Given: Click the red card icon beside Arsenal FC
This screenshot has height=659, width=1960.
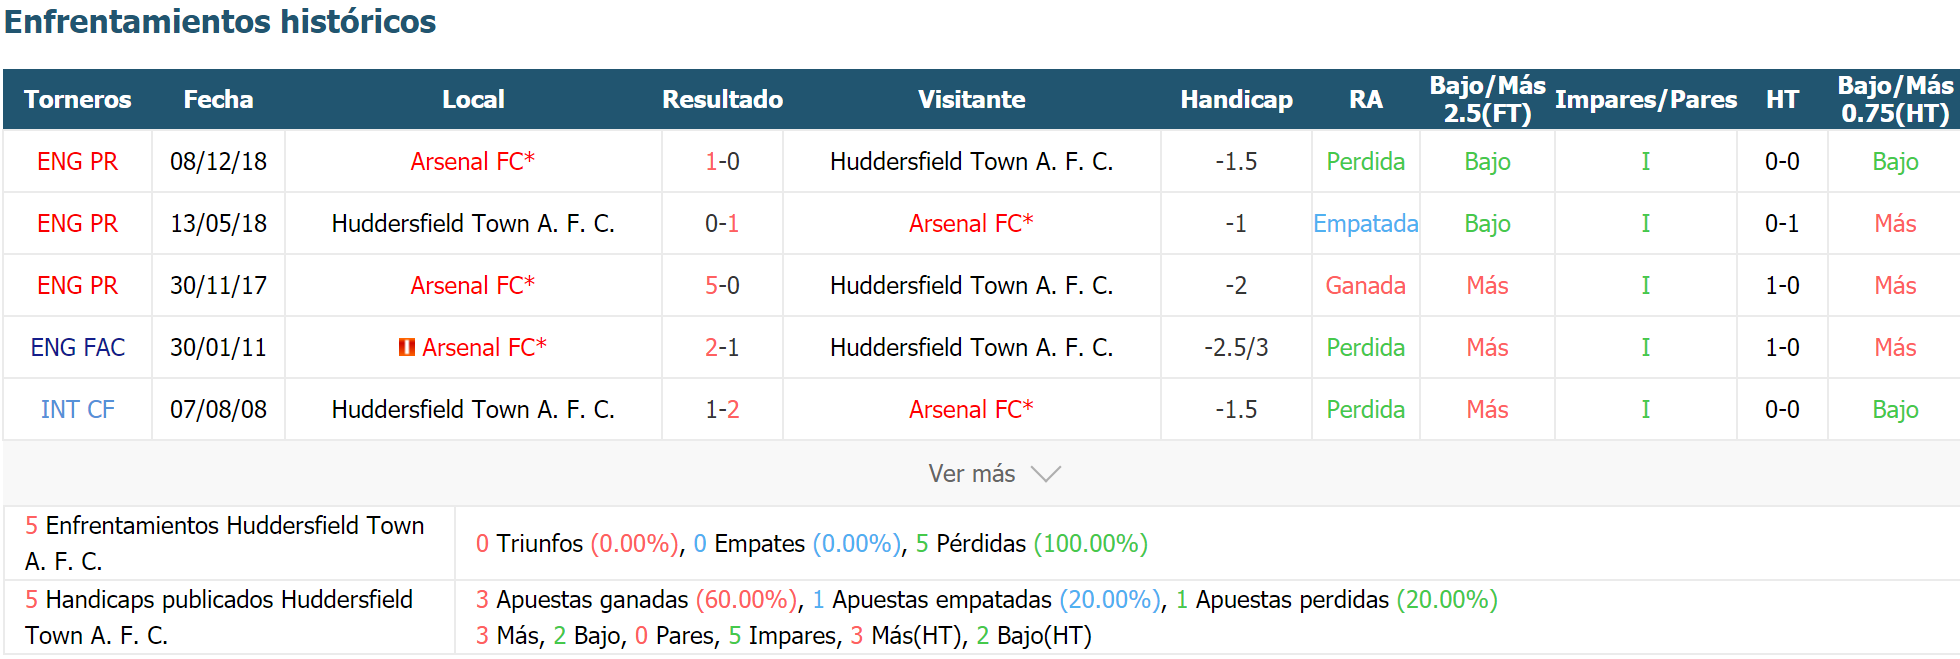Looking at the screenshot, I should pyautogui.click(x=406, y=347).
